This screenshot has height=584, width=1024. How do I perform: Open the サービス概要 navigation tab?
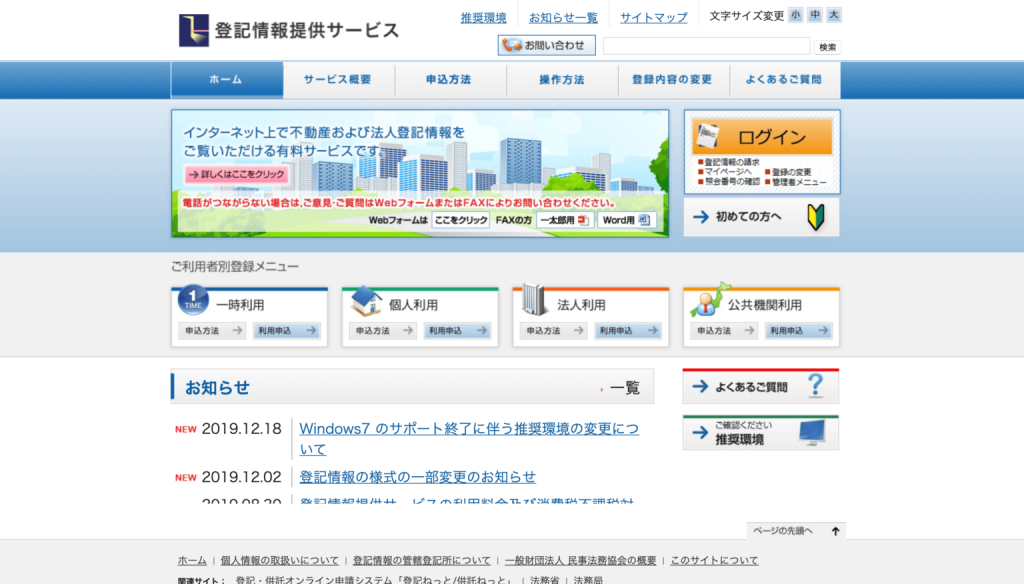click(x=338, y=80)
